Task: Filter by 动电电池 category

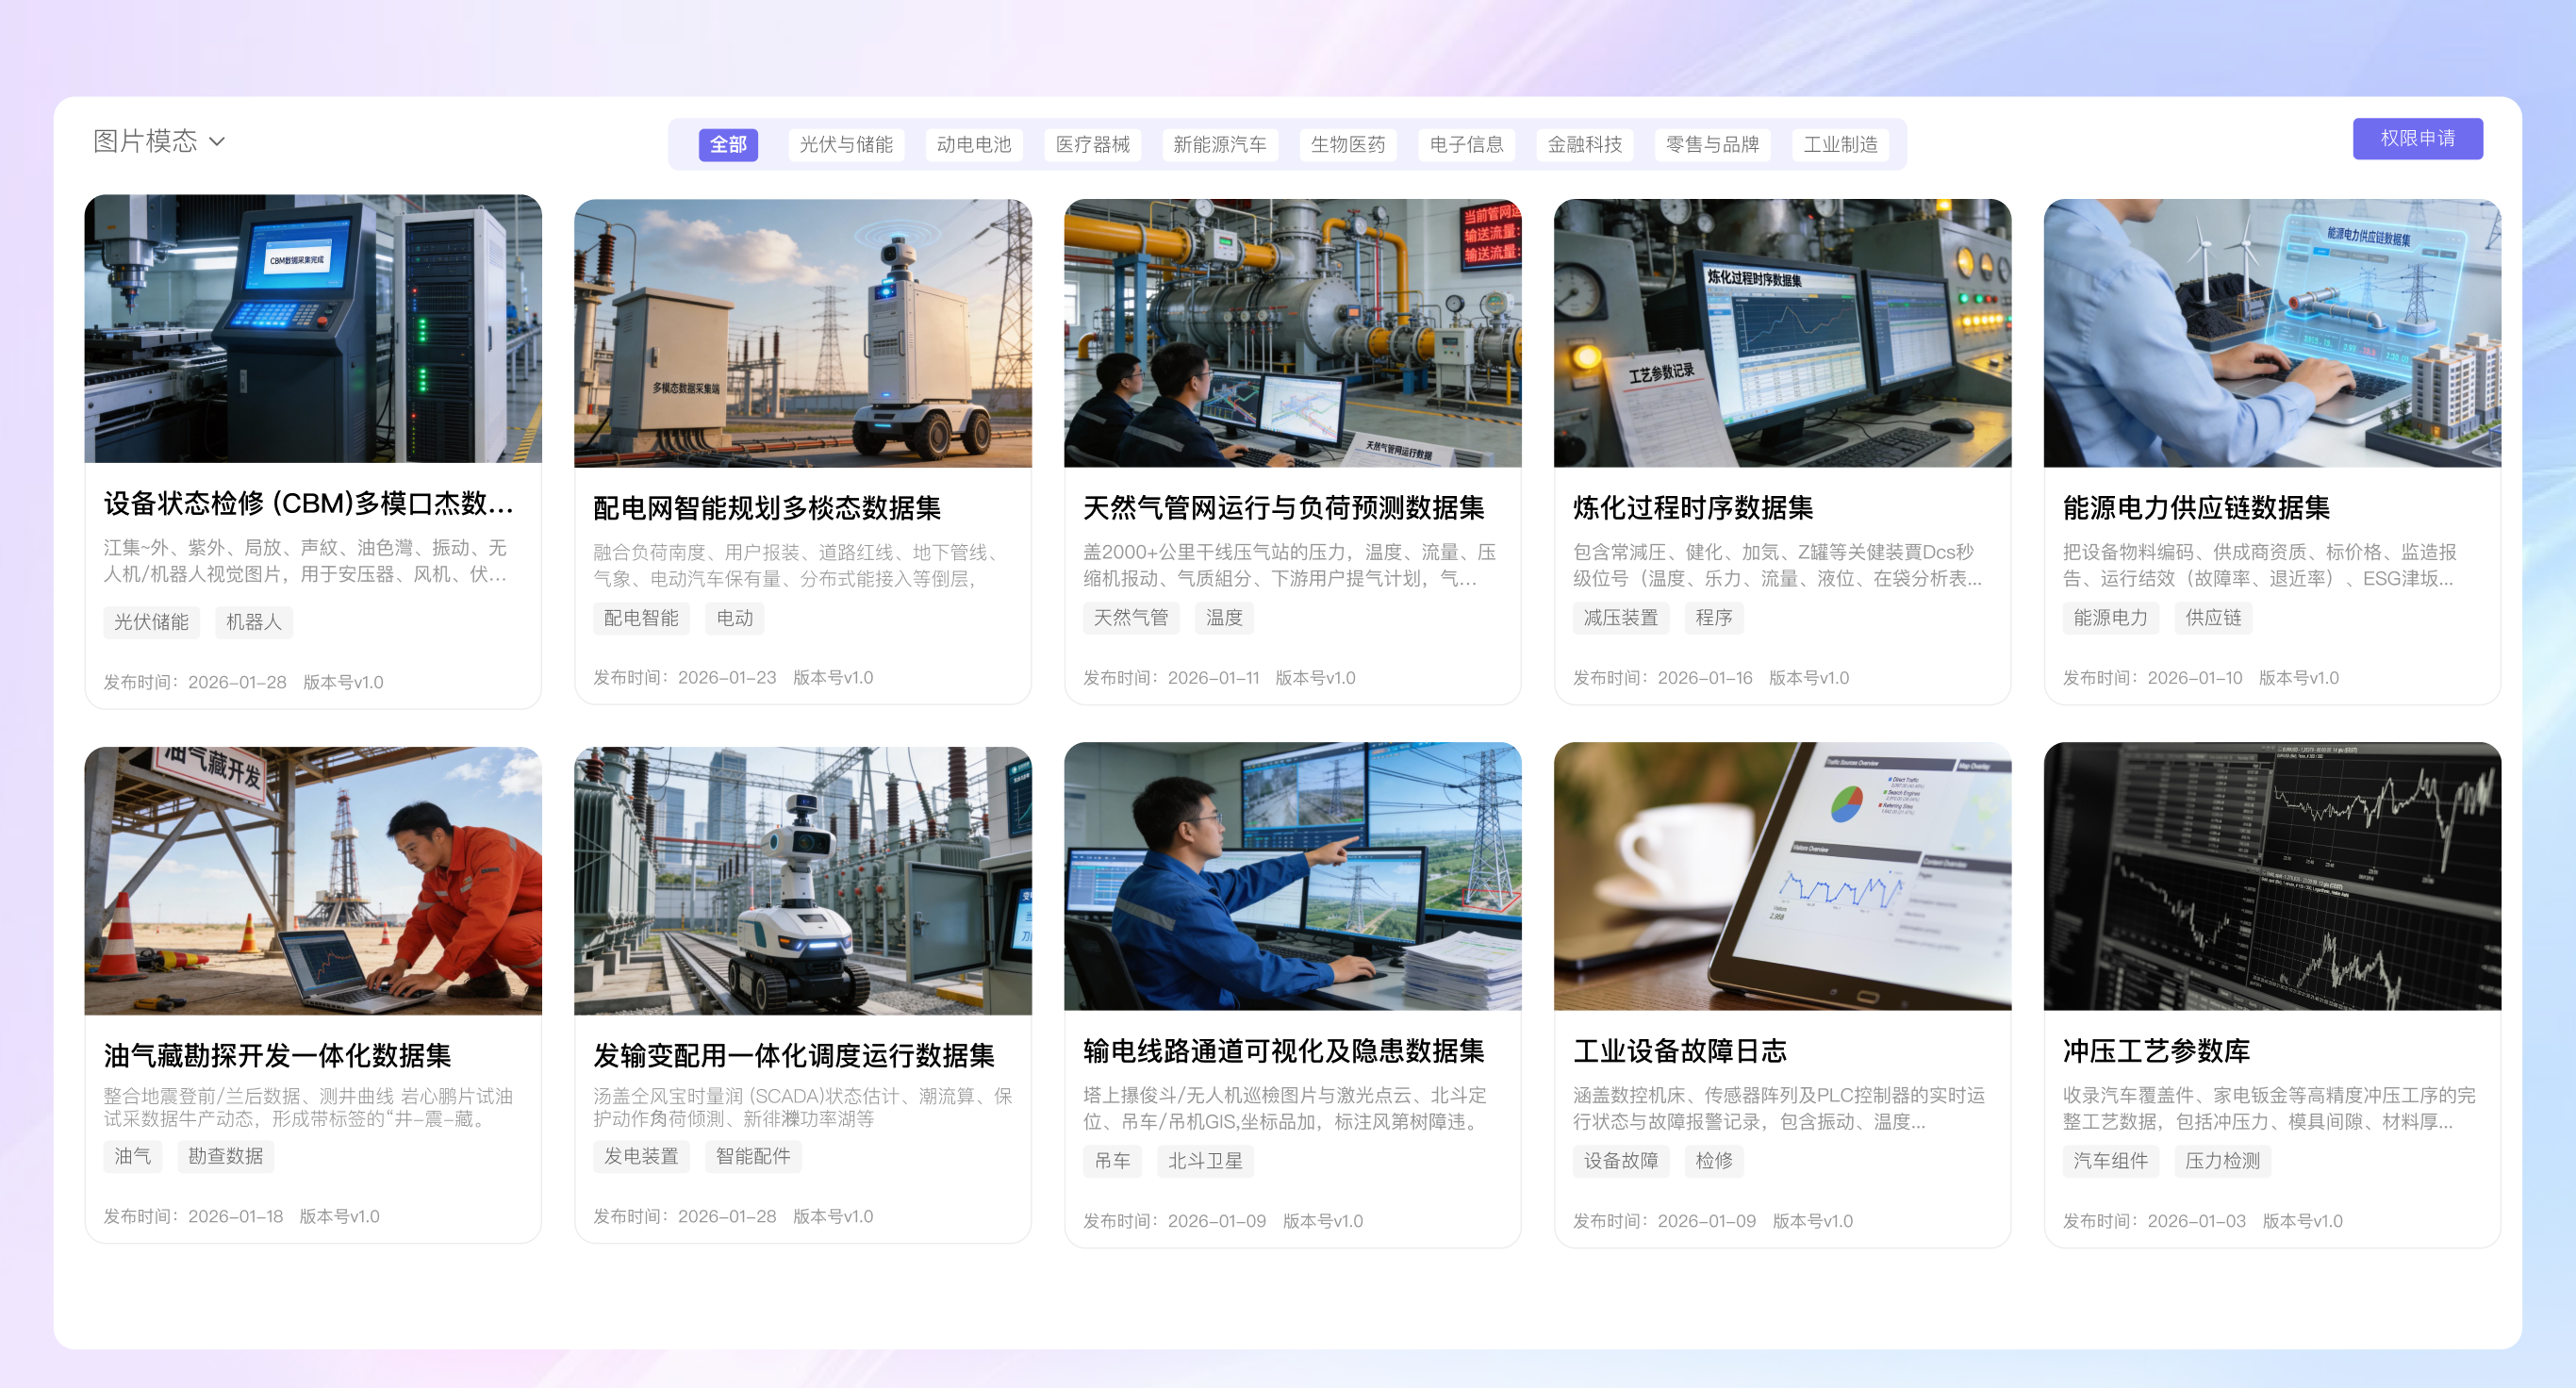Action: (x=973, y=144)
